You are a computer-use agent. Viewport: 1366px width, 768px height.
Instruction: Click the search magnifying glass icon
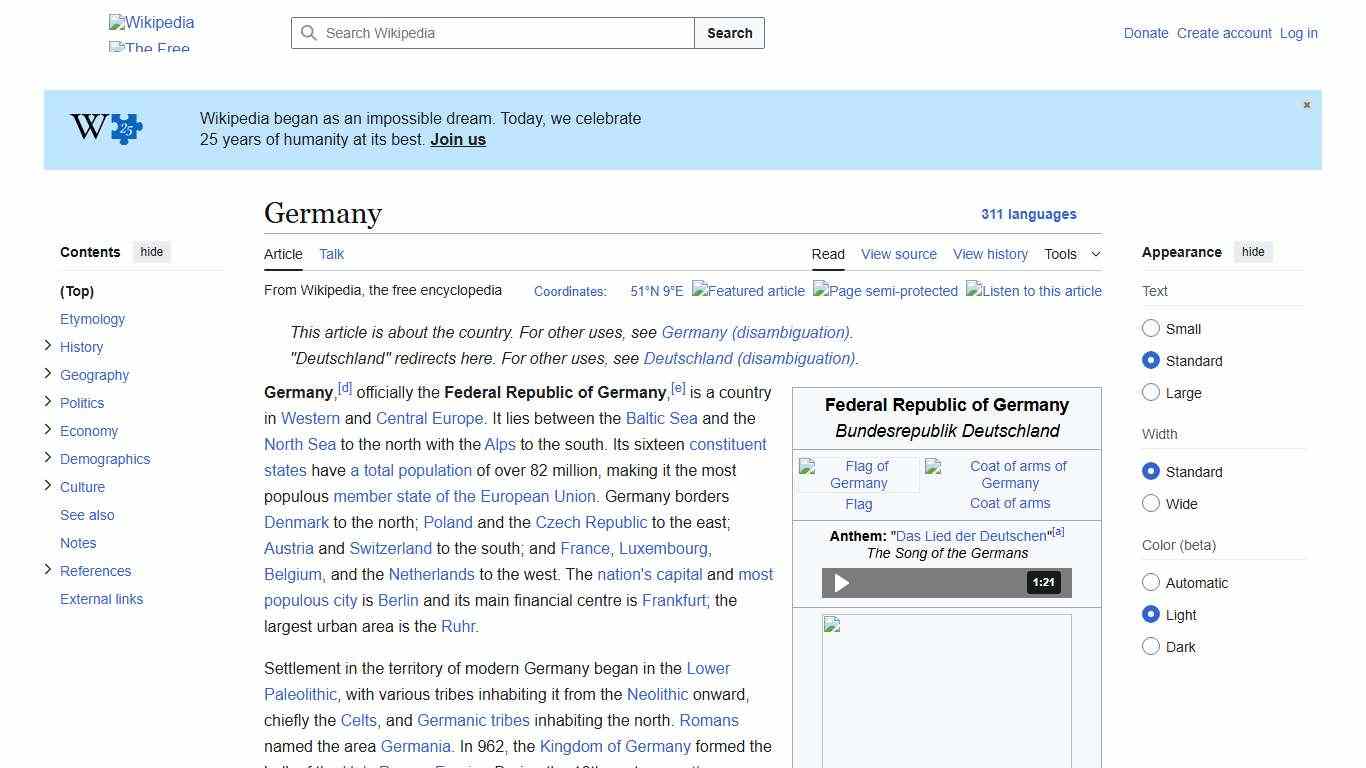309,33
